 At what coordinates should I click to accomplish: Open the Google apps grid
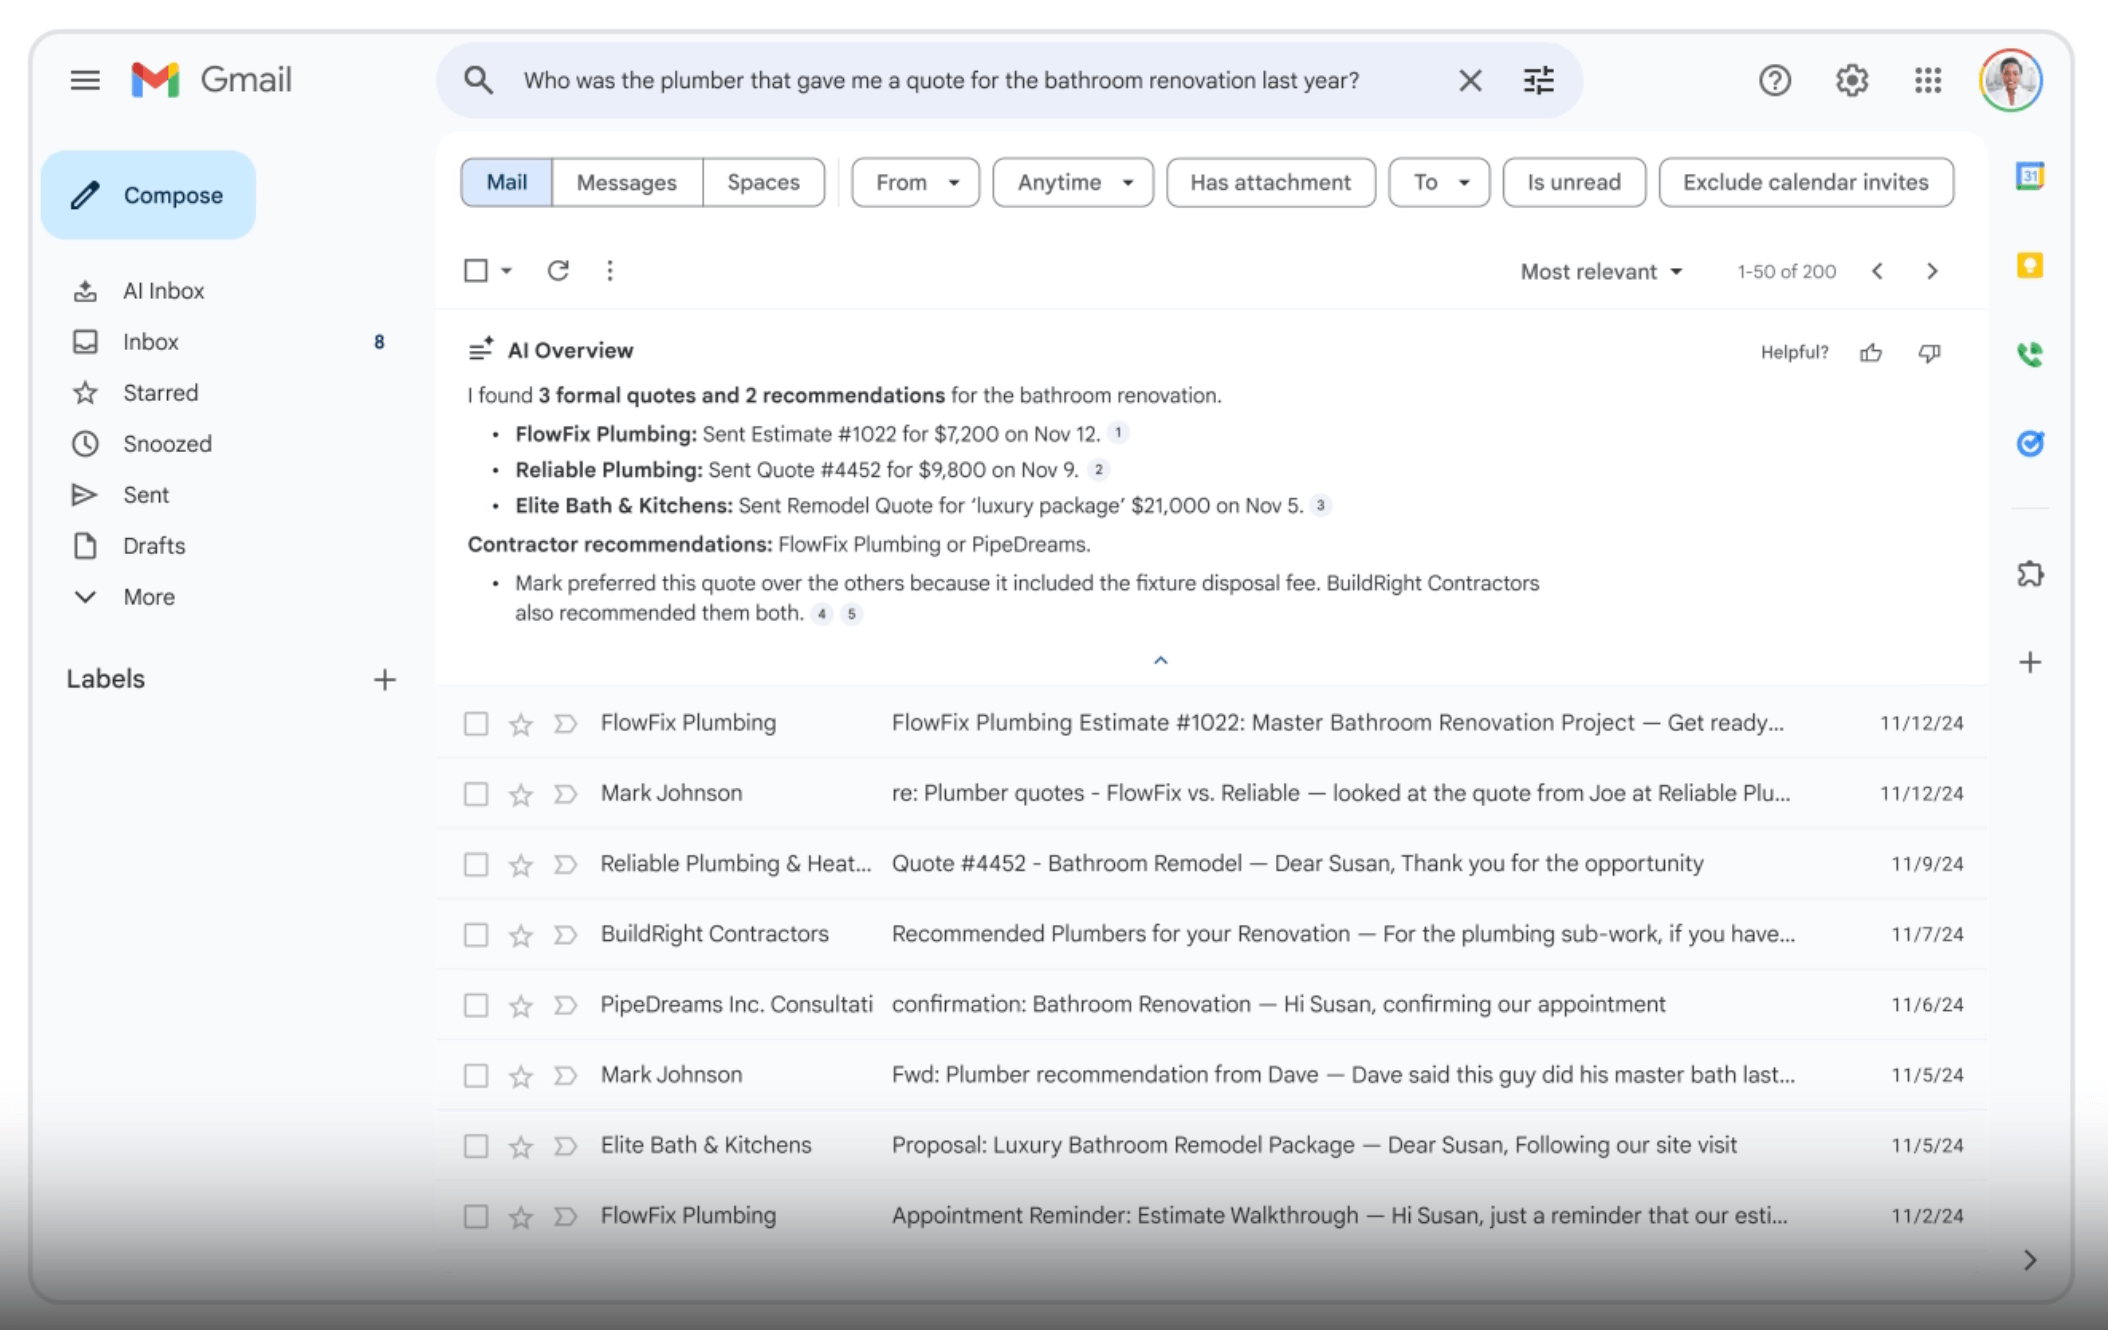(1927, 81)
